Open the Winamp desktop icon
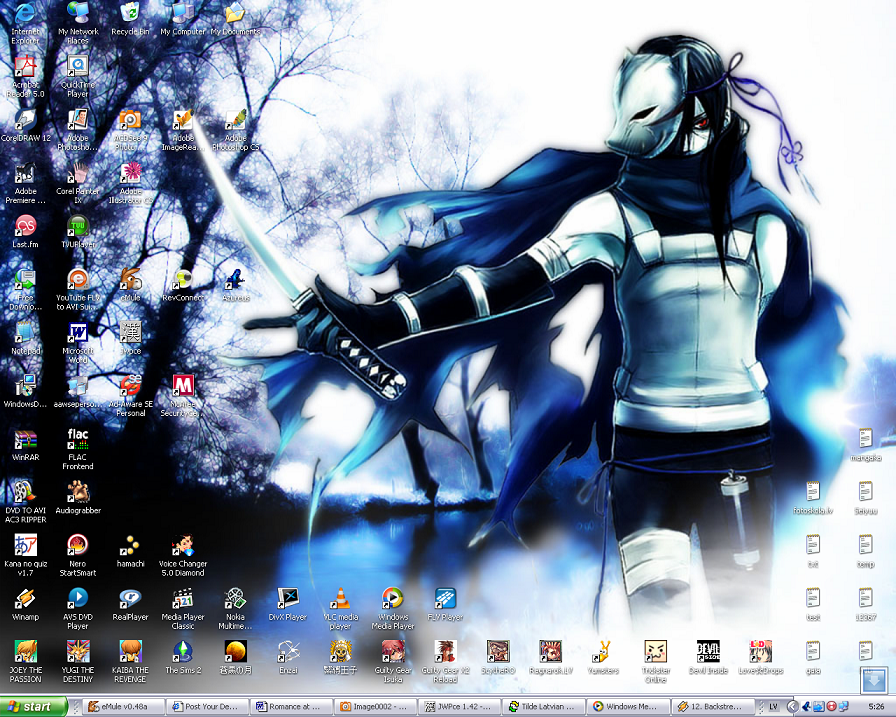Image resolution: width=896 pixels, height=717 pixels. point(25,598)
